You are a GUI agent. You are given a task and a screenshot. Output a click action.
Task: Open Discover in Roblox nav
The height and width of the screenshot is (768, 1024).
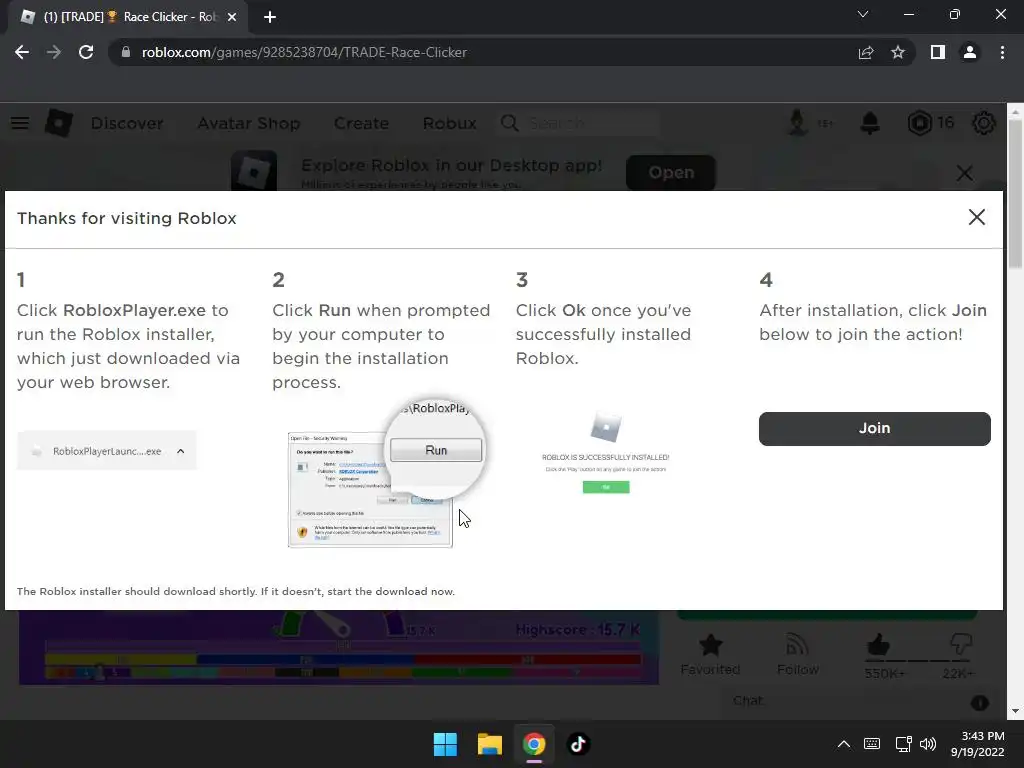tap(127, 123)
